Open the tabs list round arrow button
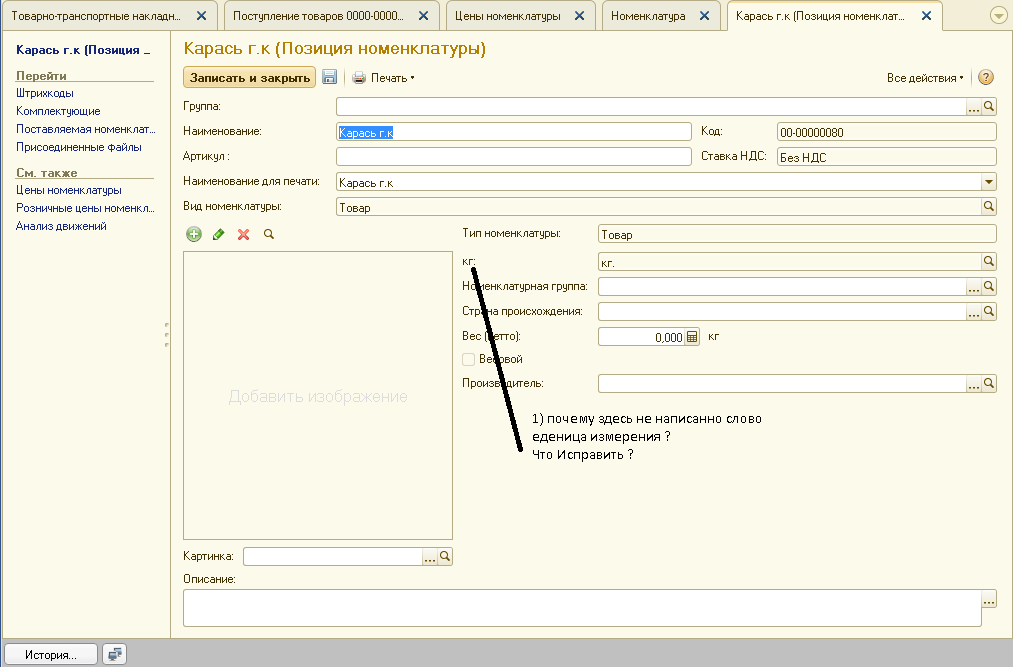 tap(998, 16)
